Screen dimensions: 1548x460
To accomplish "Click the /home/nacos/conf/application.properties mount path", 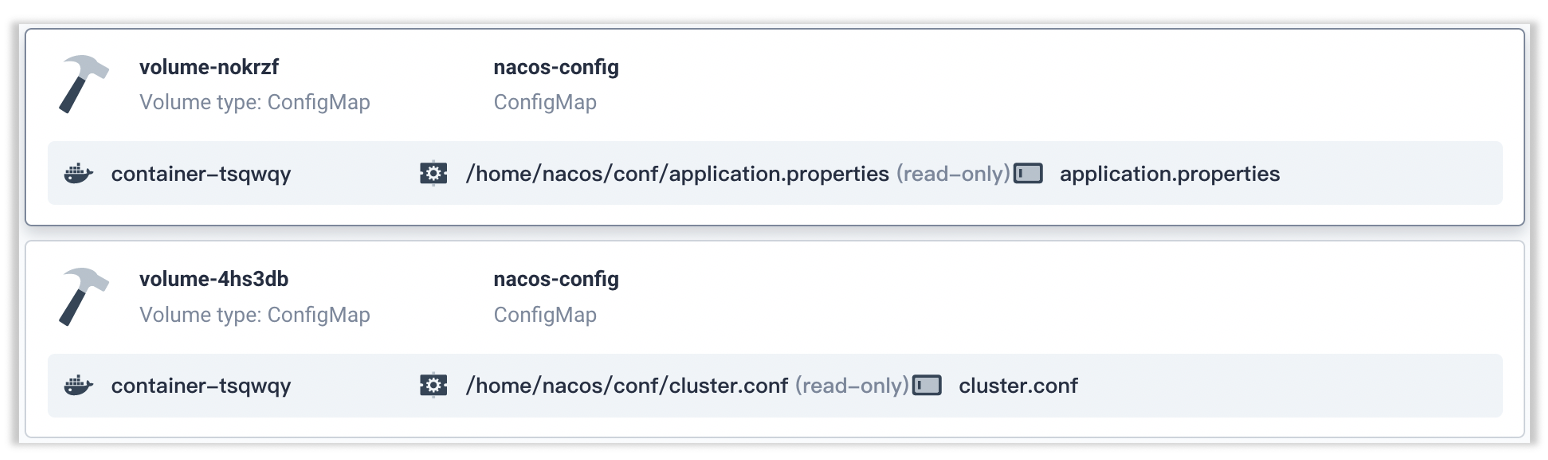I will point(677,174).
